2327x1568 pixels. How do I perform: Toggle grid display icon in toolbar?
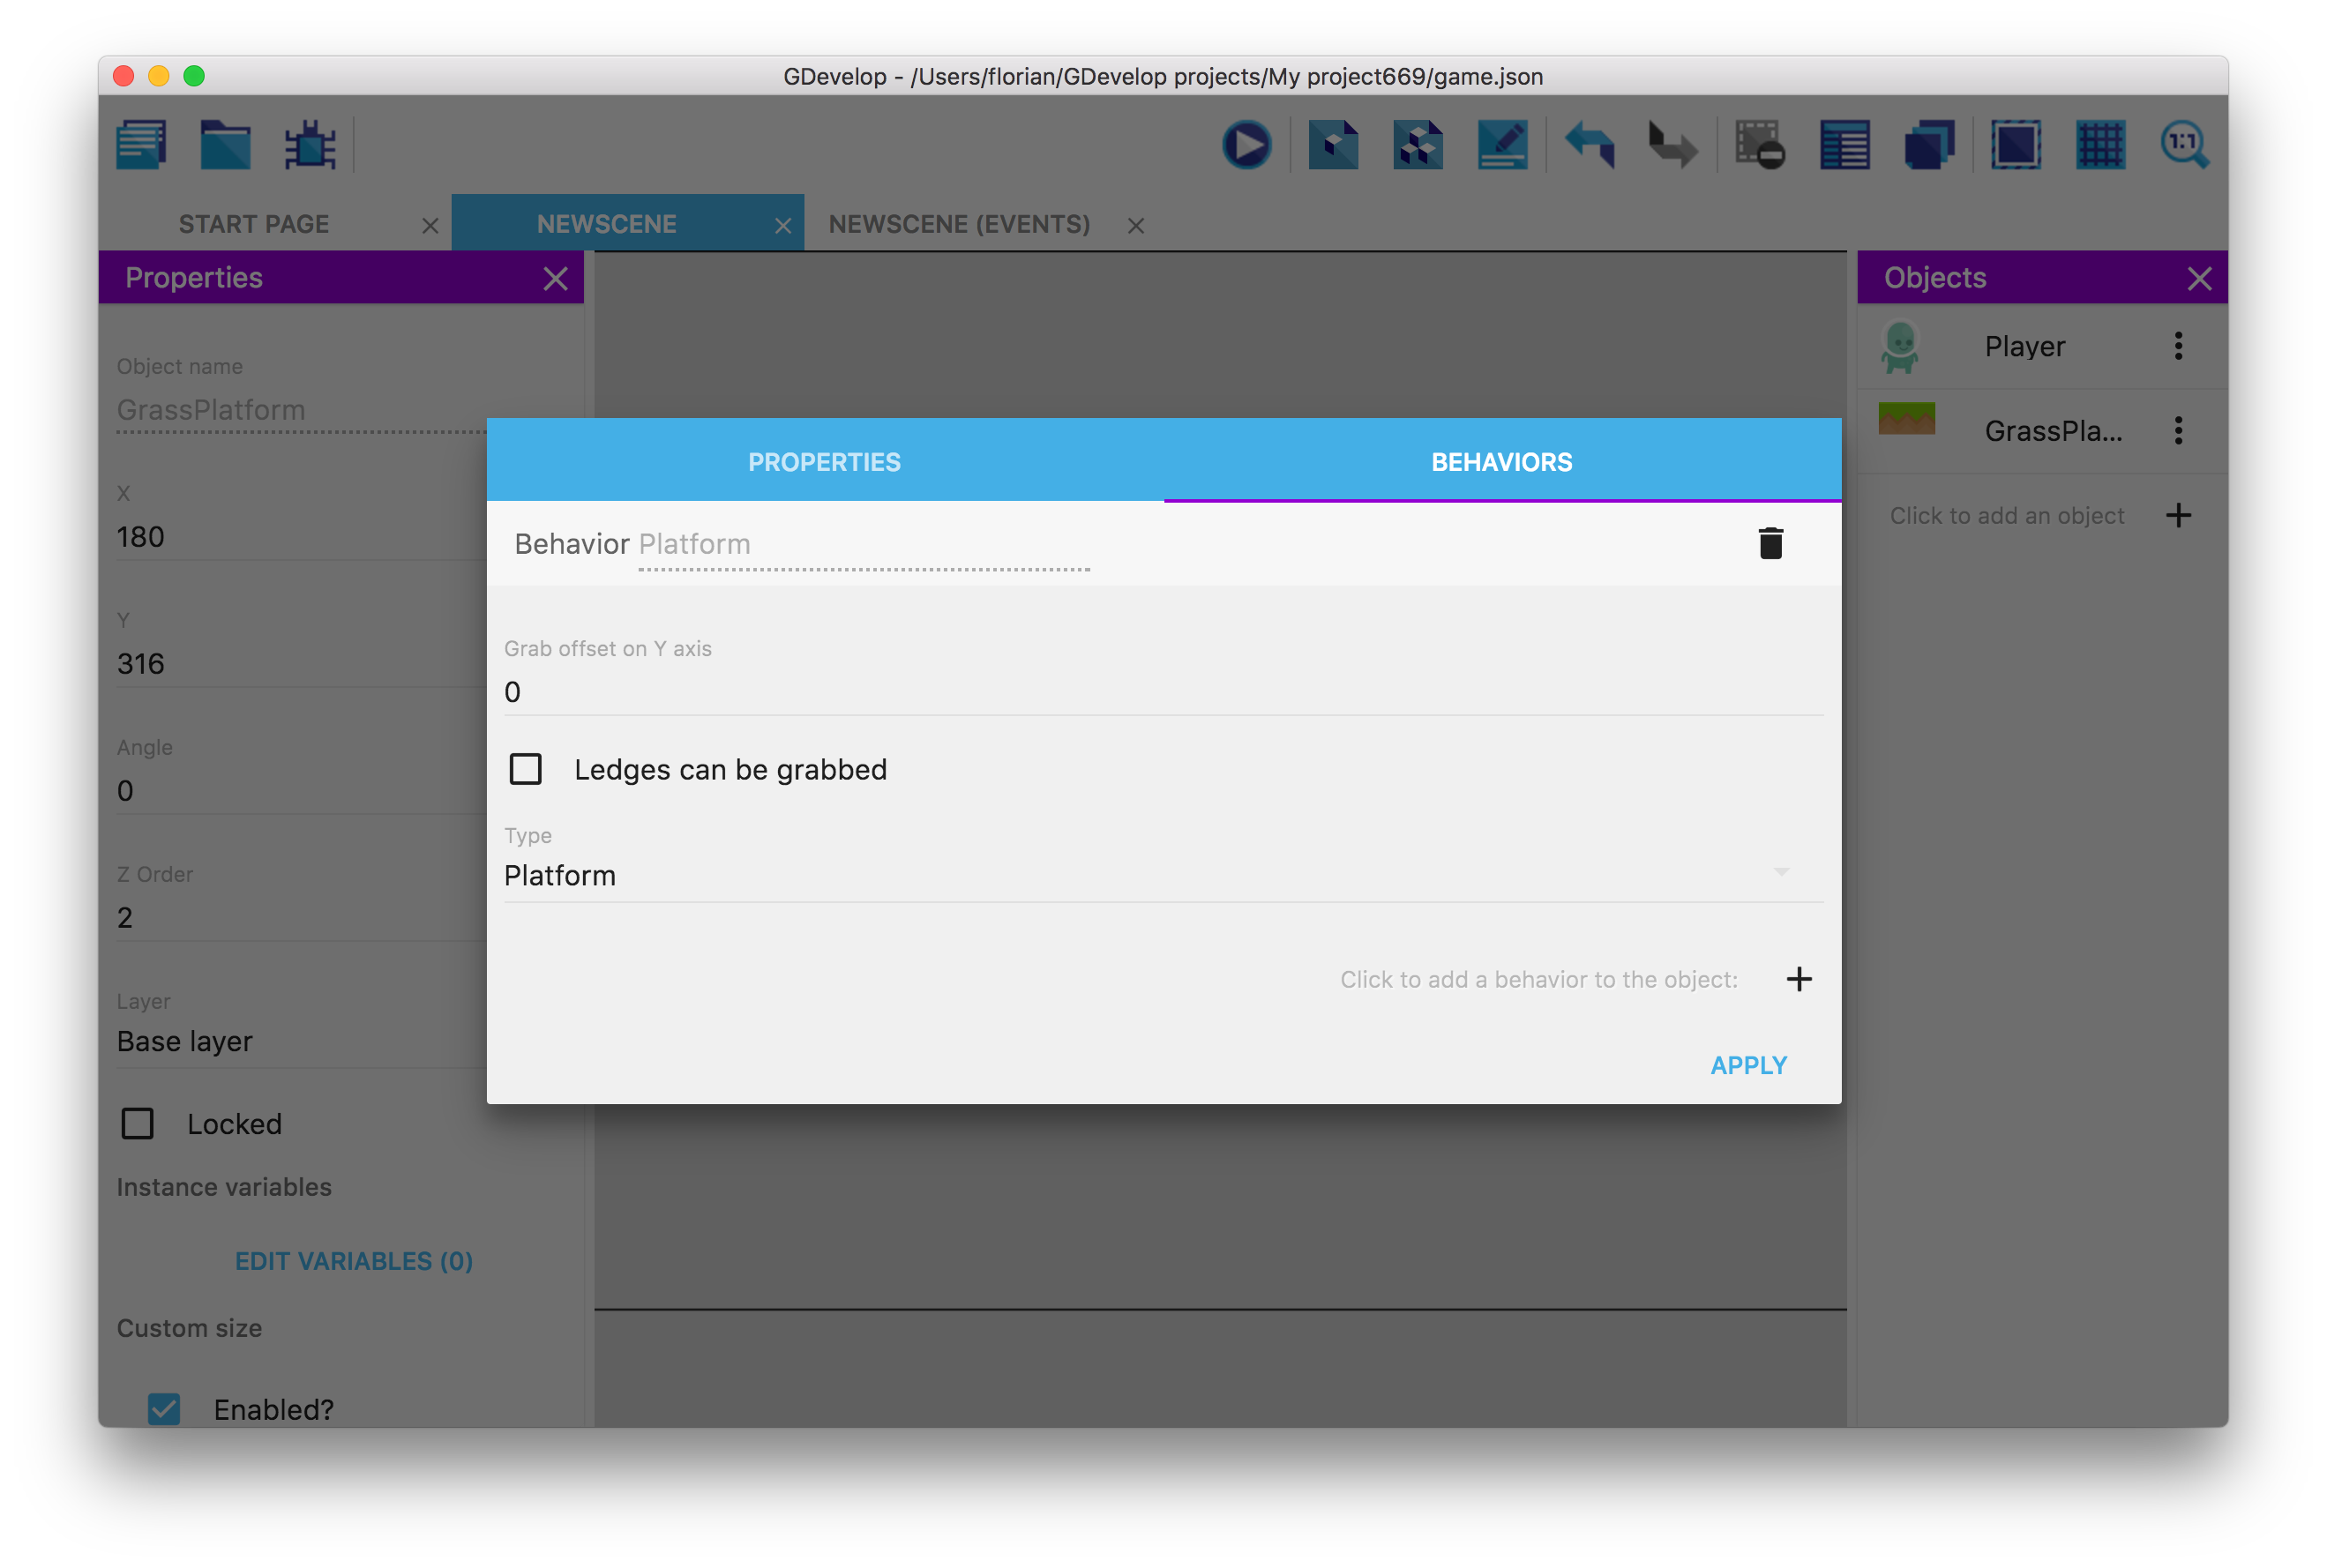click(x=2100, y=146)
